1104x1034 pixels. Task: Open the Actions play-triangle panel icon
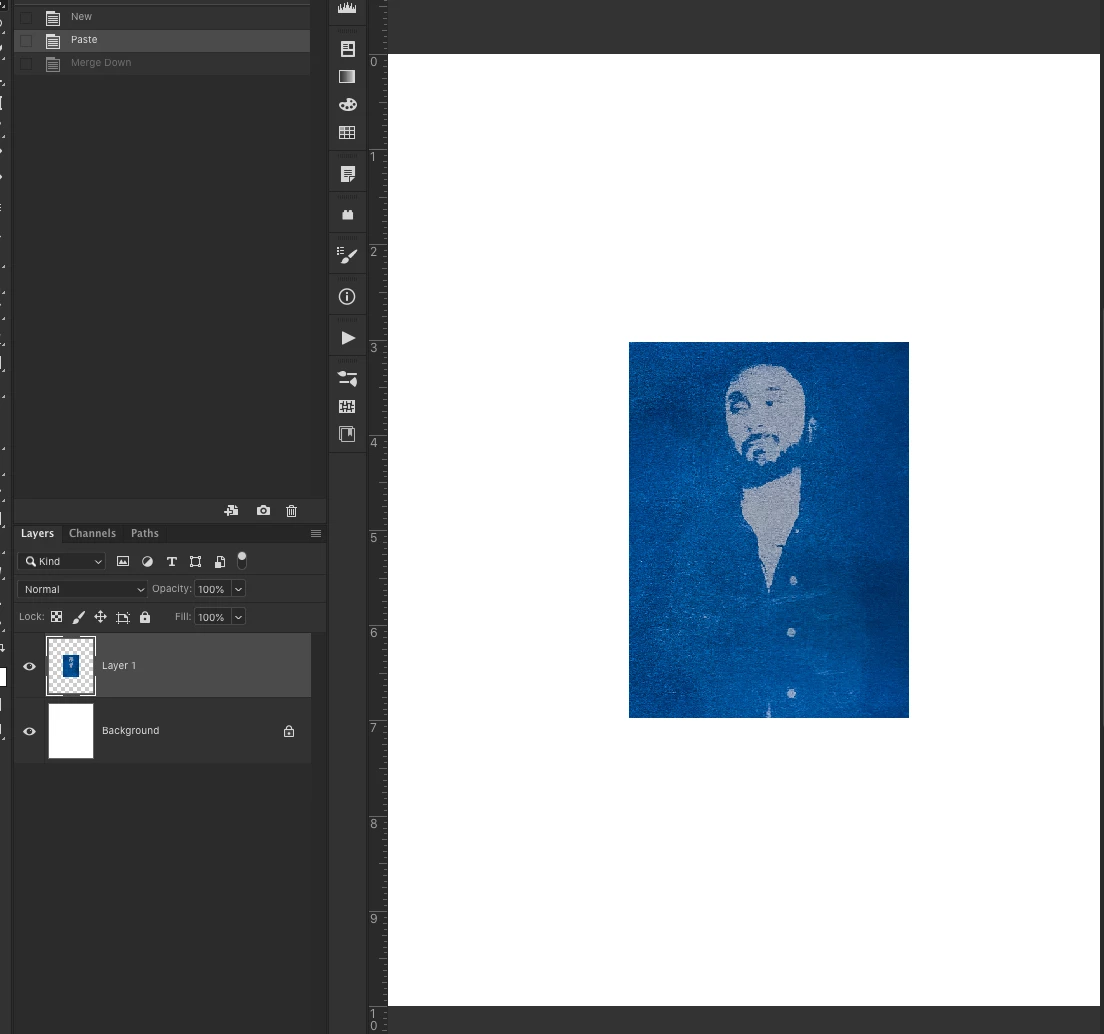coord(348,338)
